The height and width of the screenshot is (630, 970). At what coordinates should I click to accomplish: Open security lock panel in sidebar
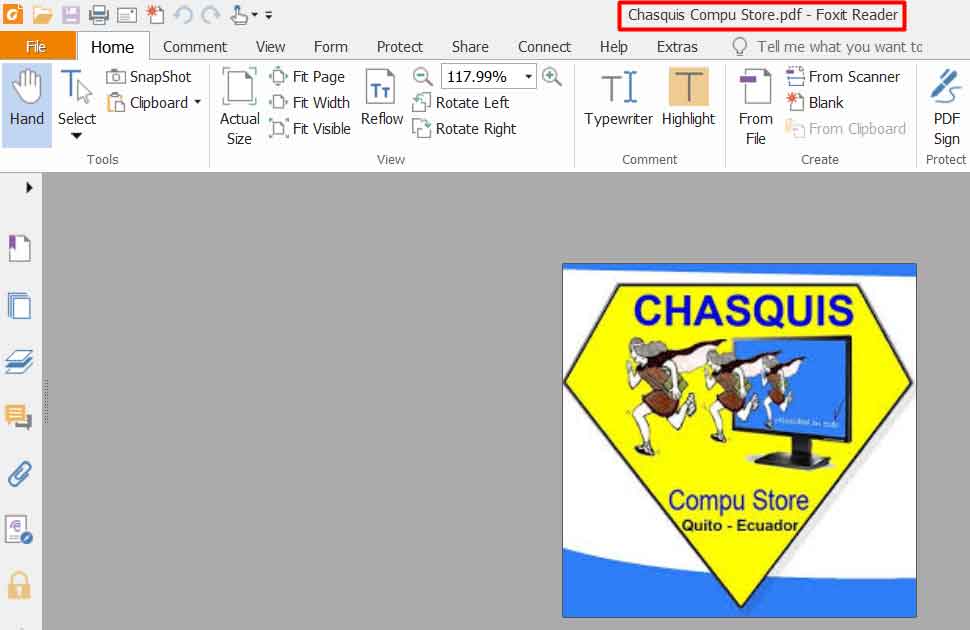pos(19,585)
